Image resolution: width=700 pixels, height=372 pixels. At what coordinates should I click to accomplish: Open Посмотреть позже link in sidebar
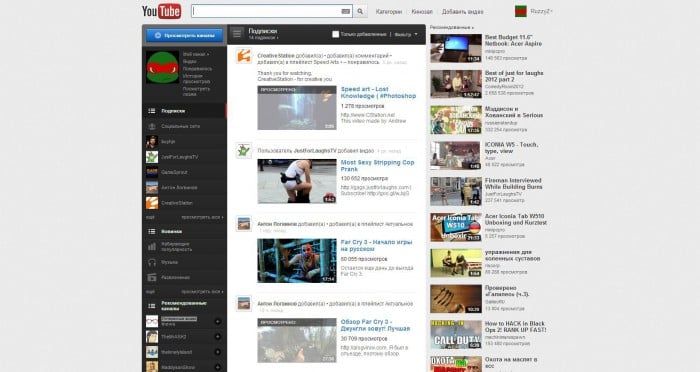(196, 91)
